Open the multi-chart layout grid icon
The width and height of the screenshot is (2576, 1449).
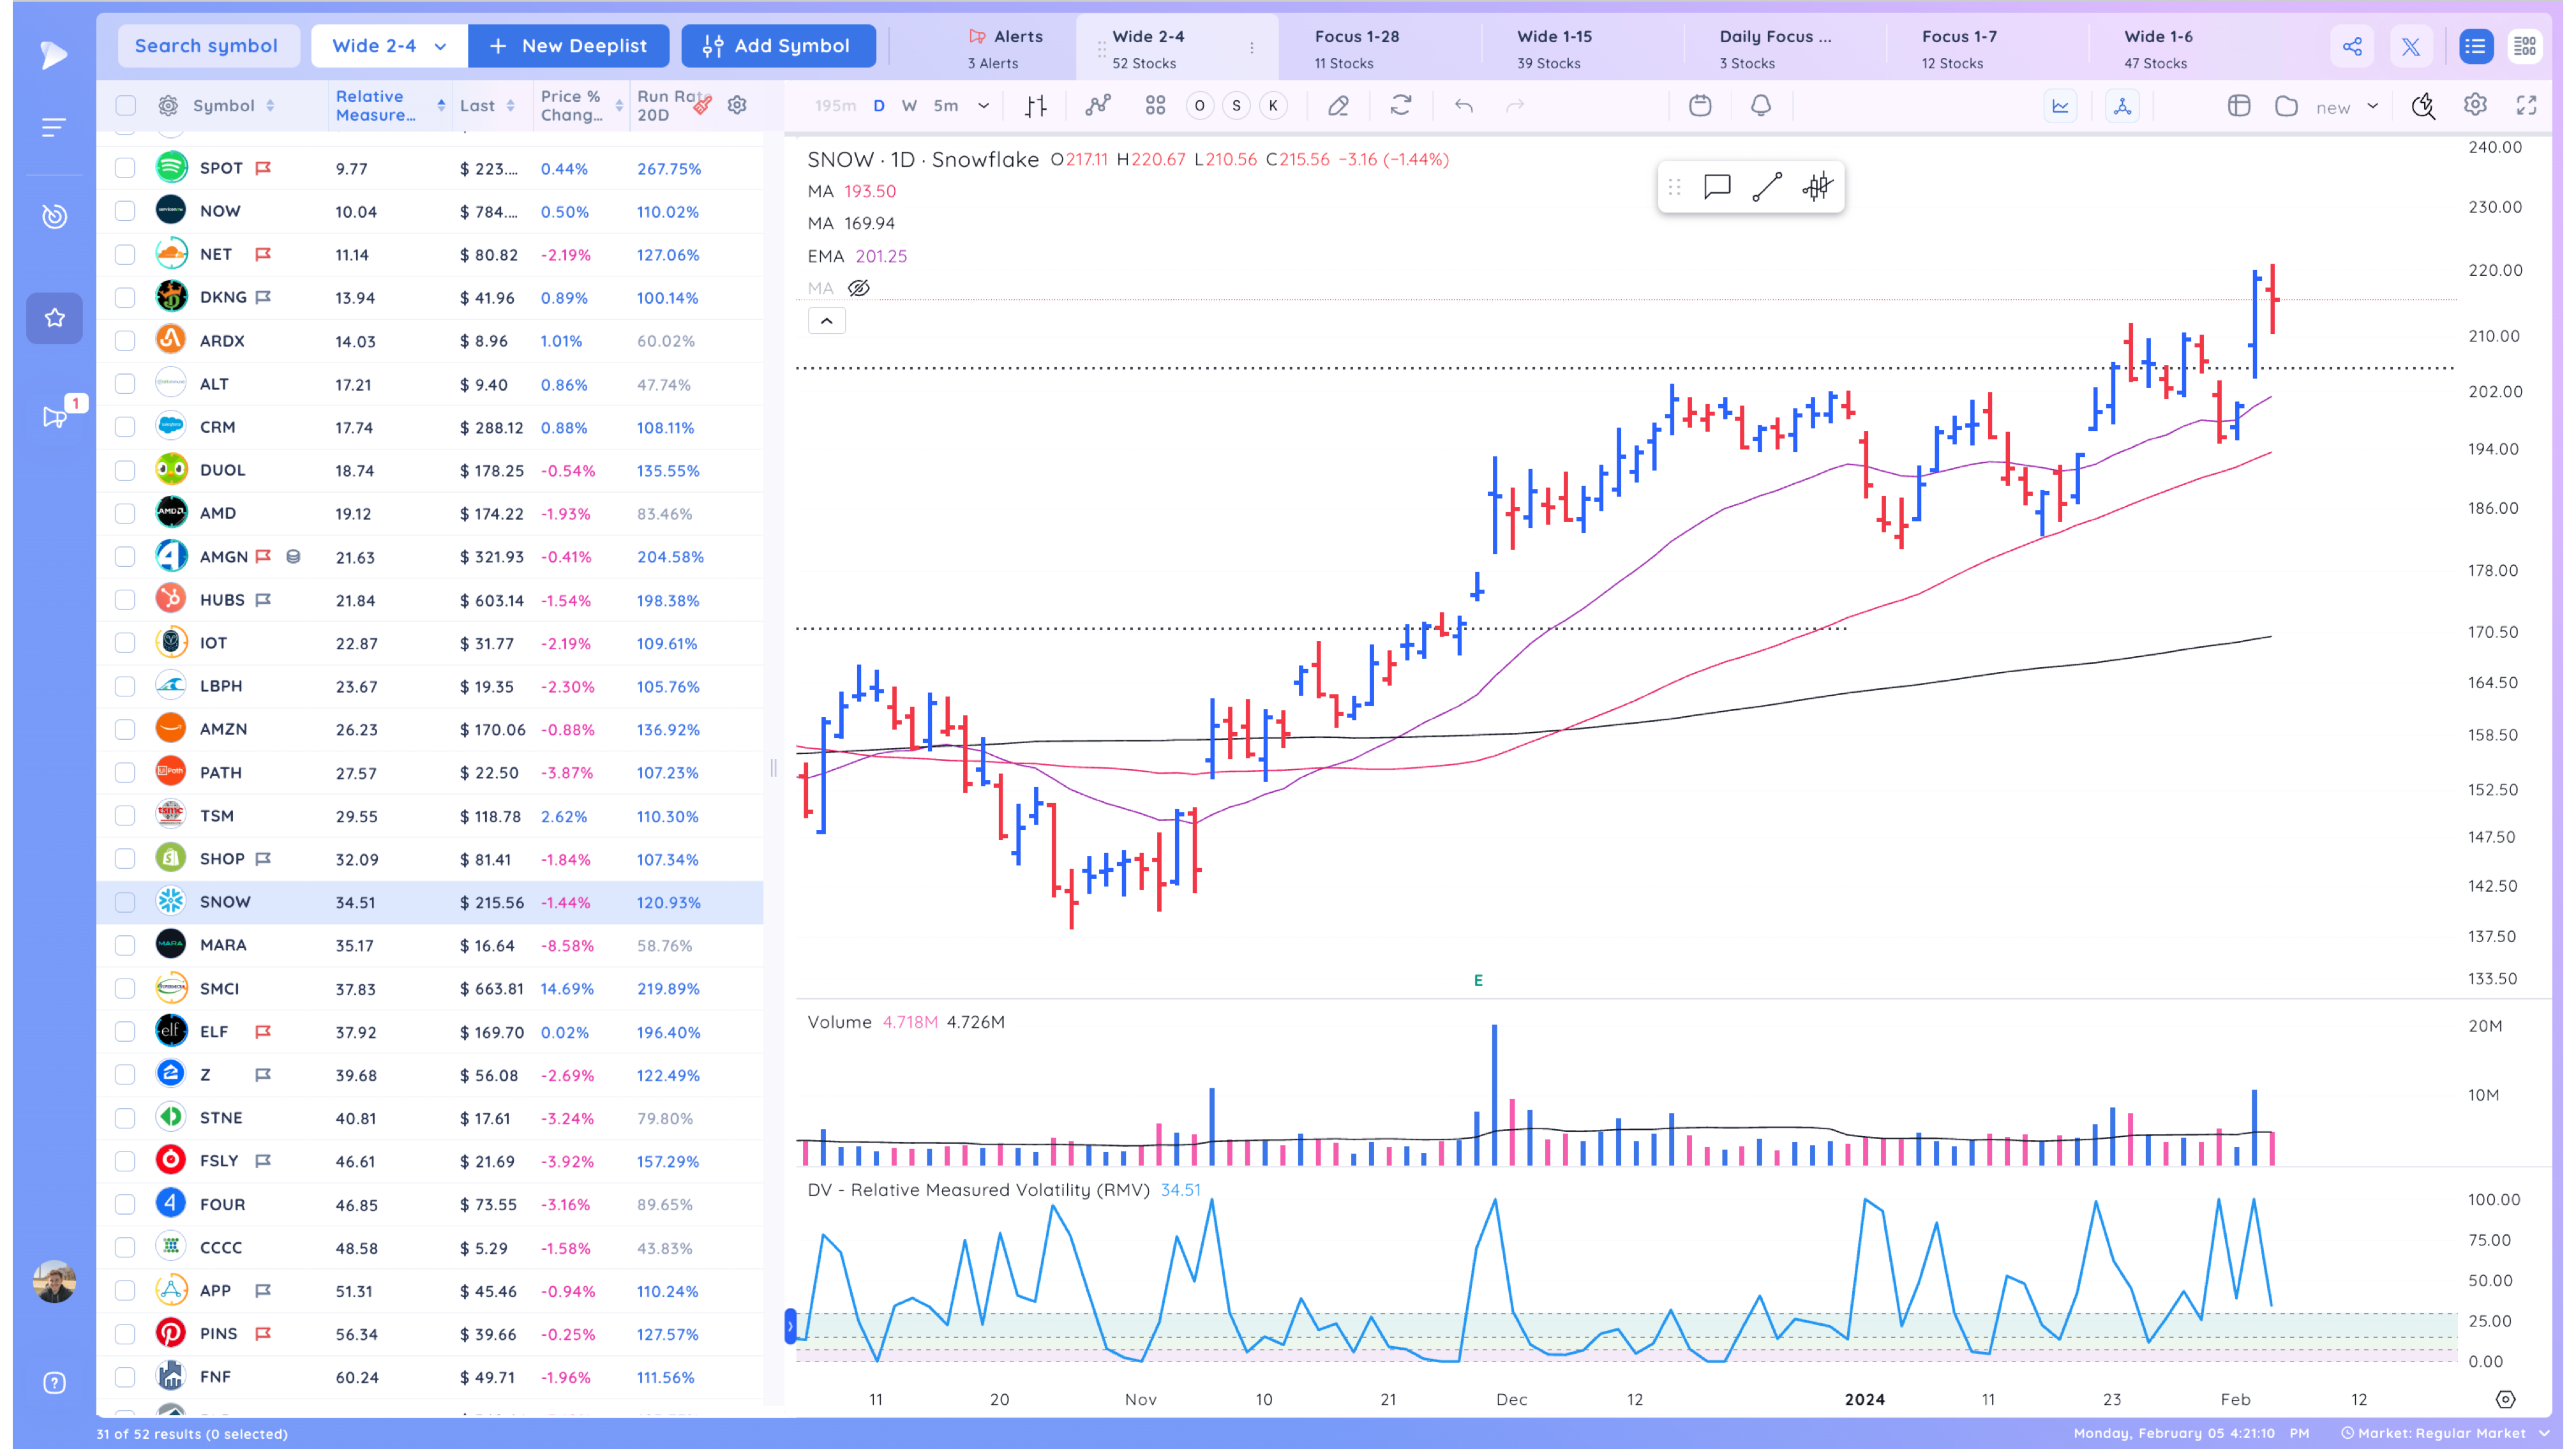tap(1155, 106)
